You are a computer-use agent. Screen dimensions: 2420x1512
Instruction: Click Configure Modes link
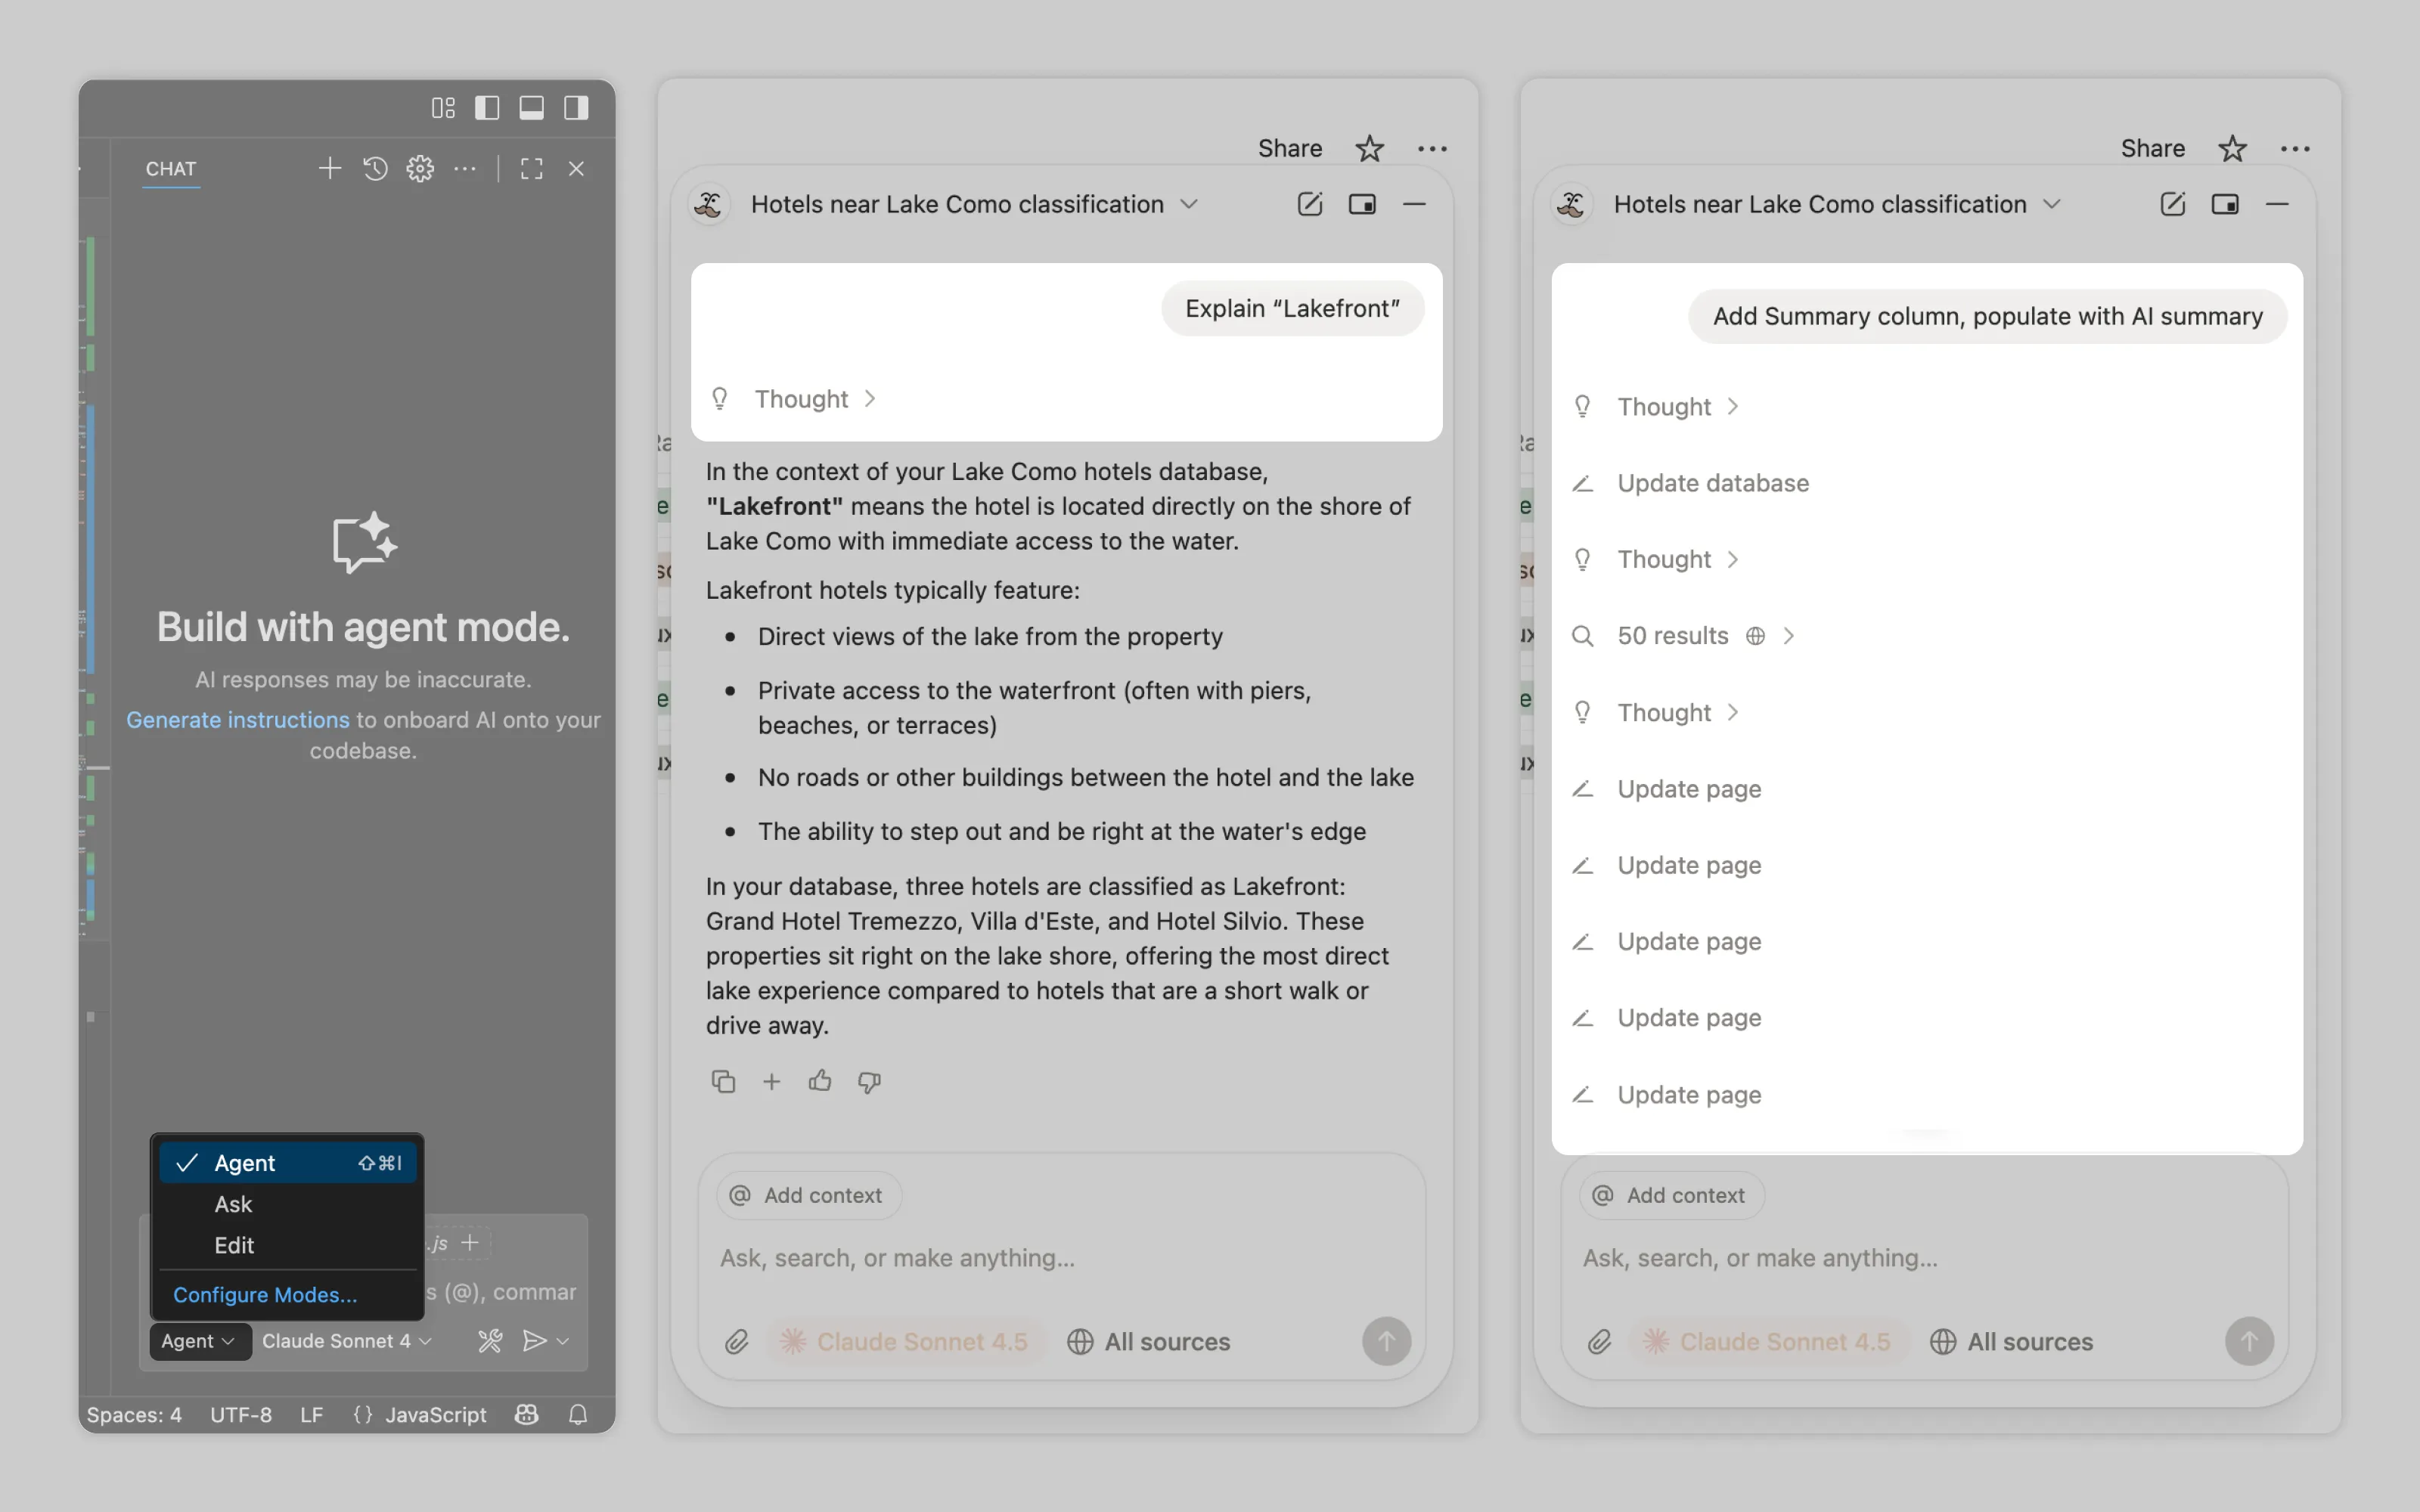point(265,1294)
